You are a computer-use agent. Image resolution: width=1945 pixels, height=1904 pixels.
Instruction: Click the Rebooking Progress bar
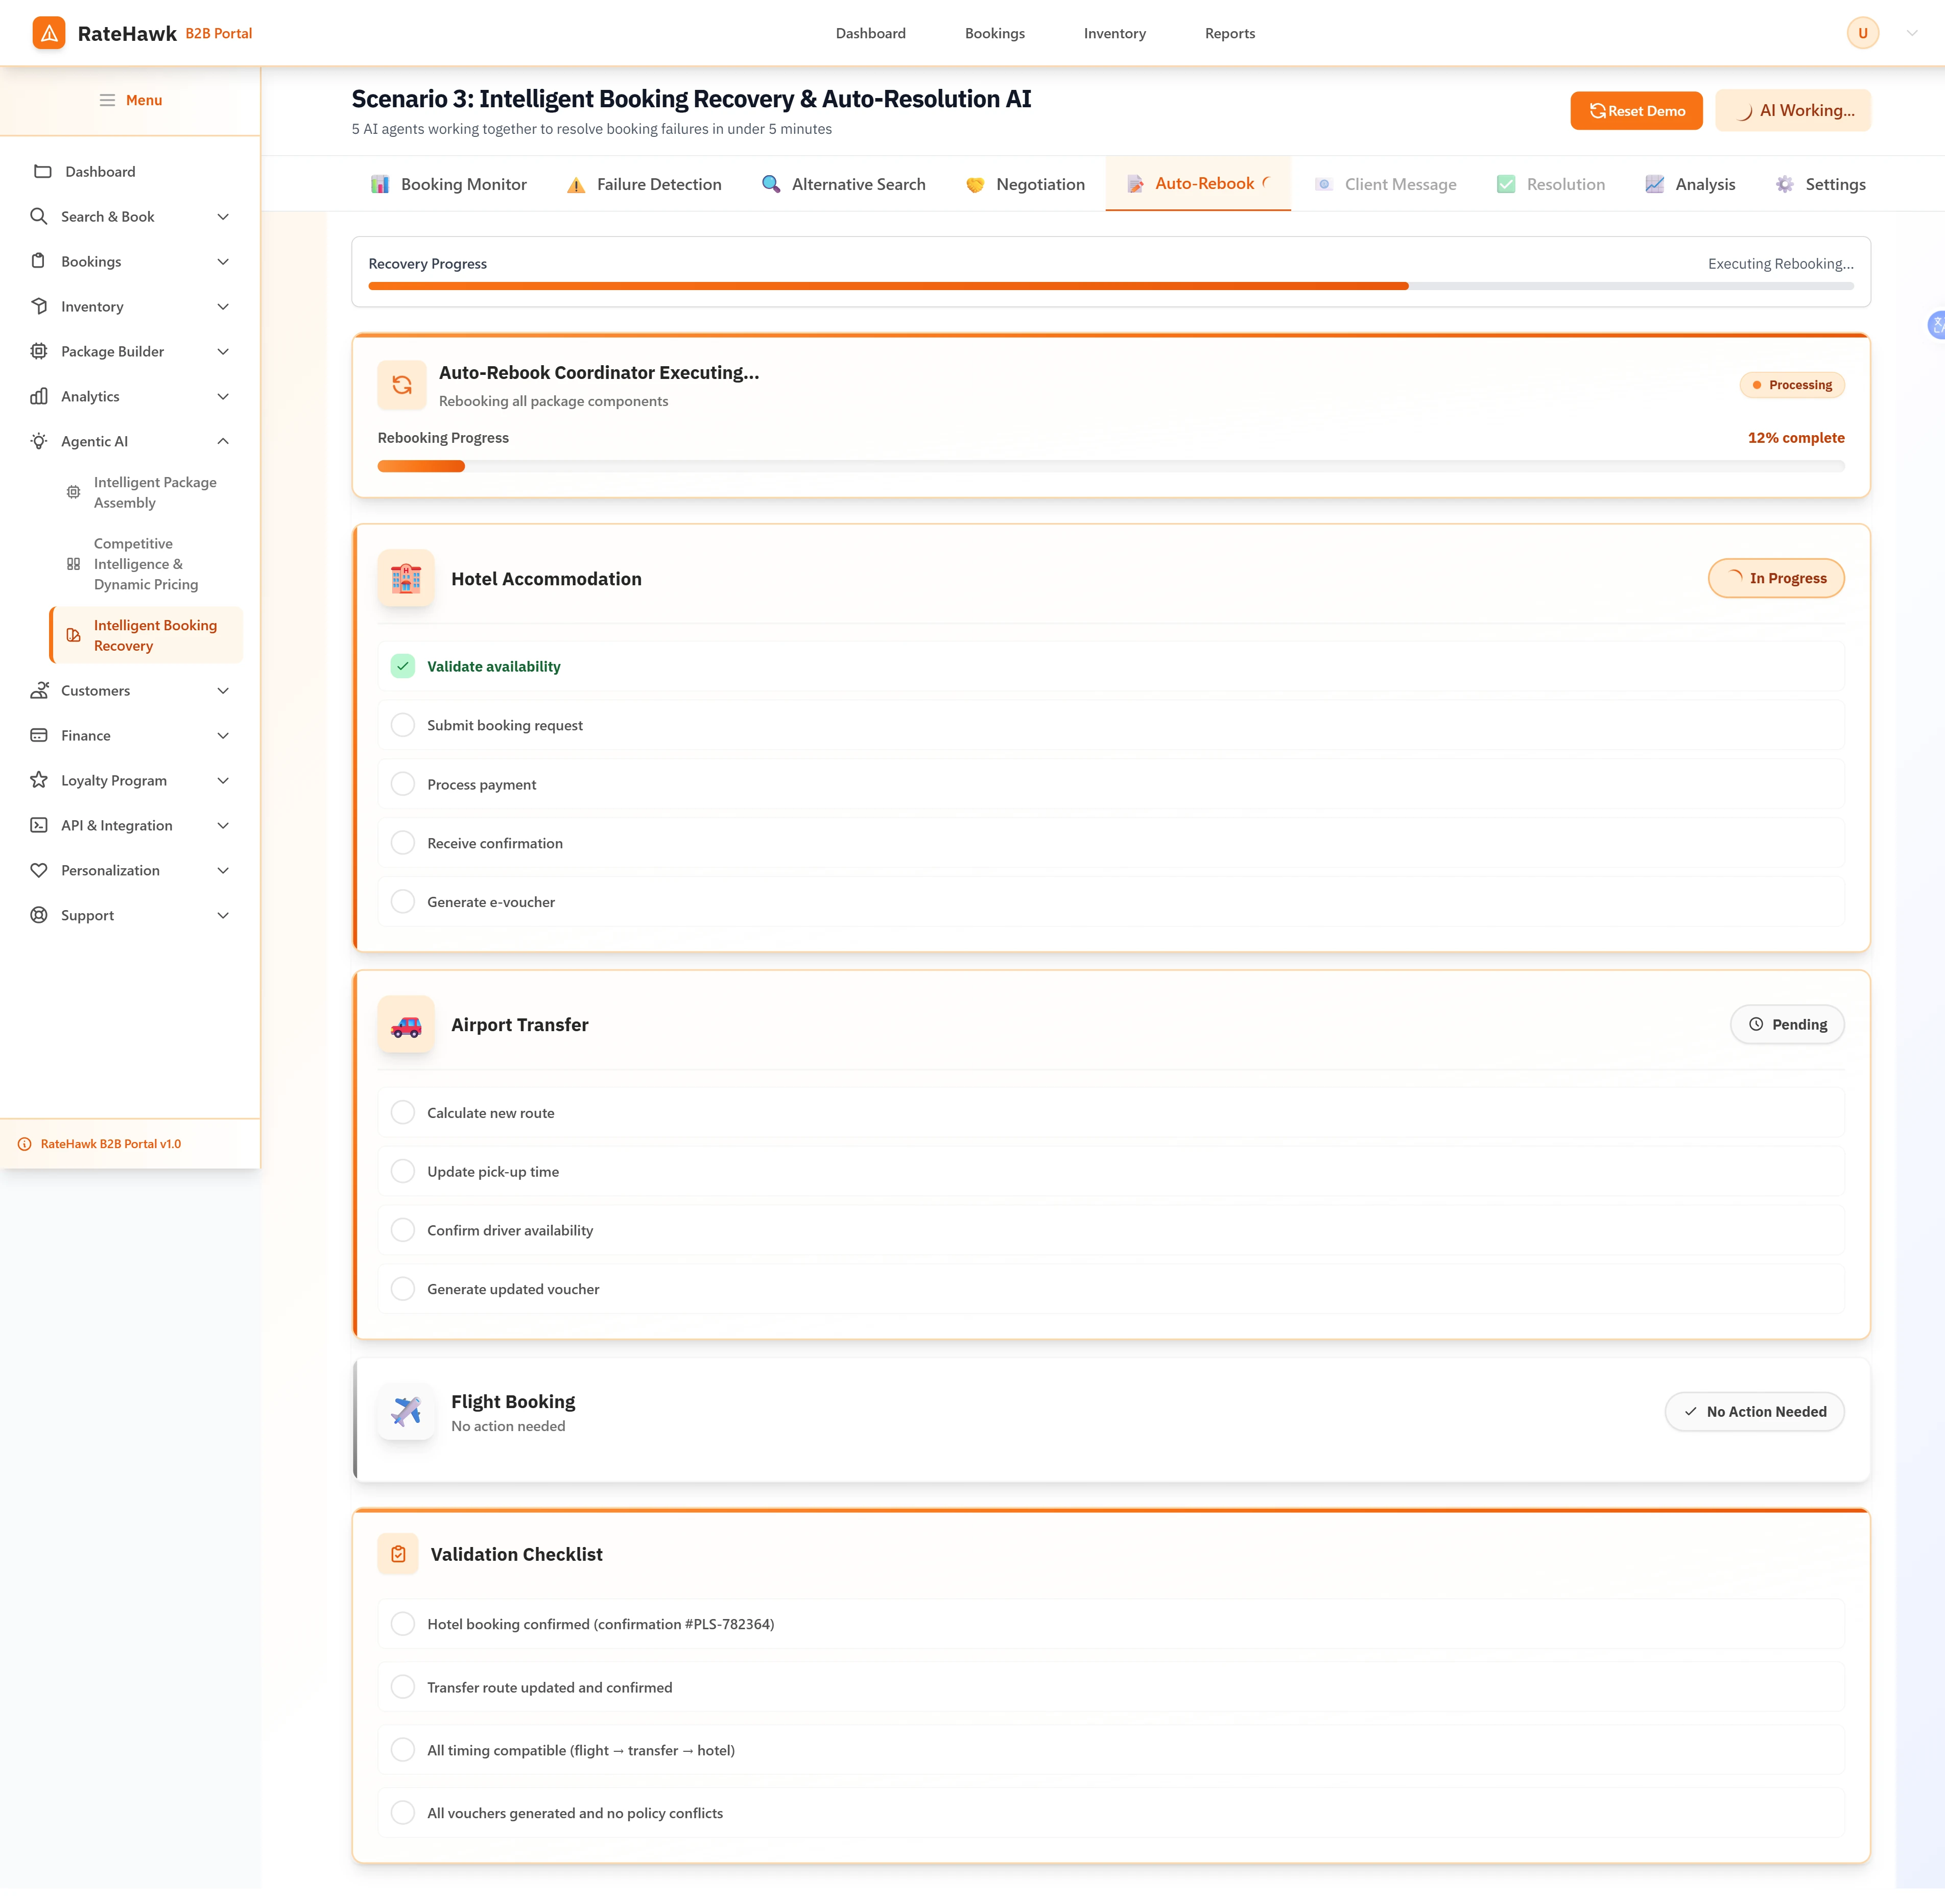1110,466
